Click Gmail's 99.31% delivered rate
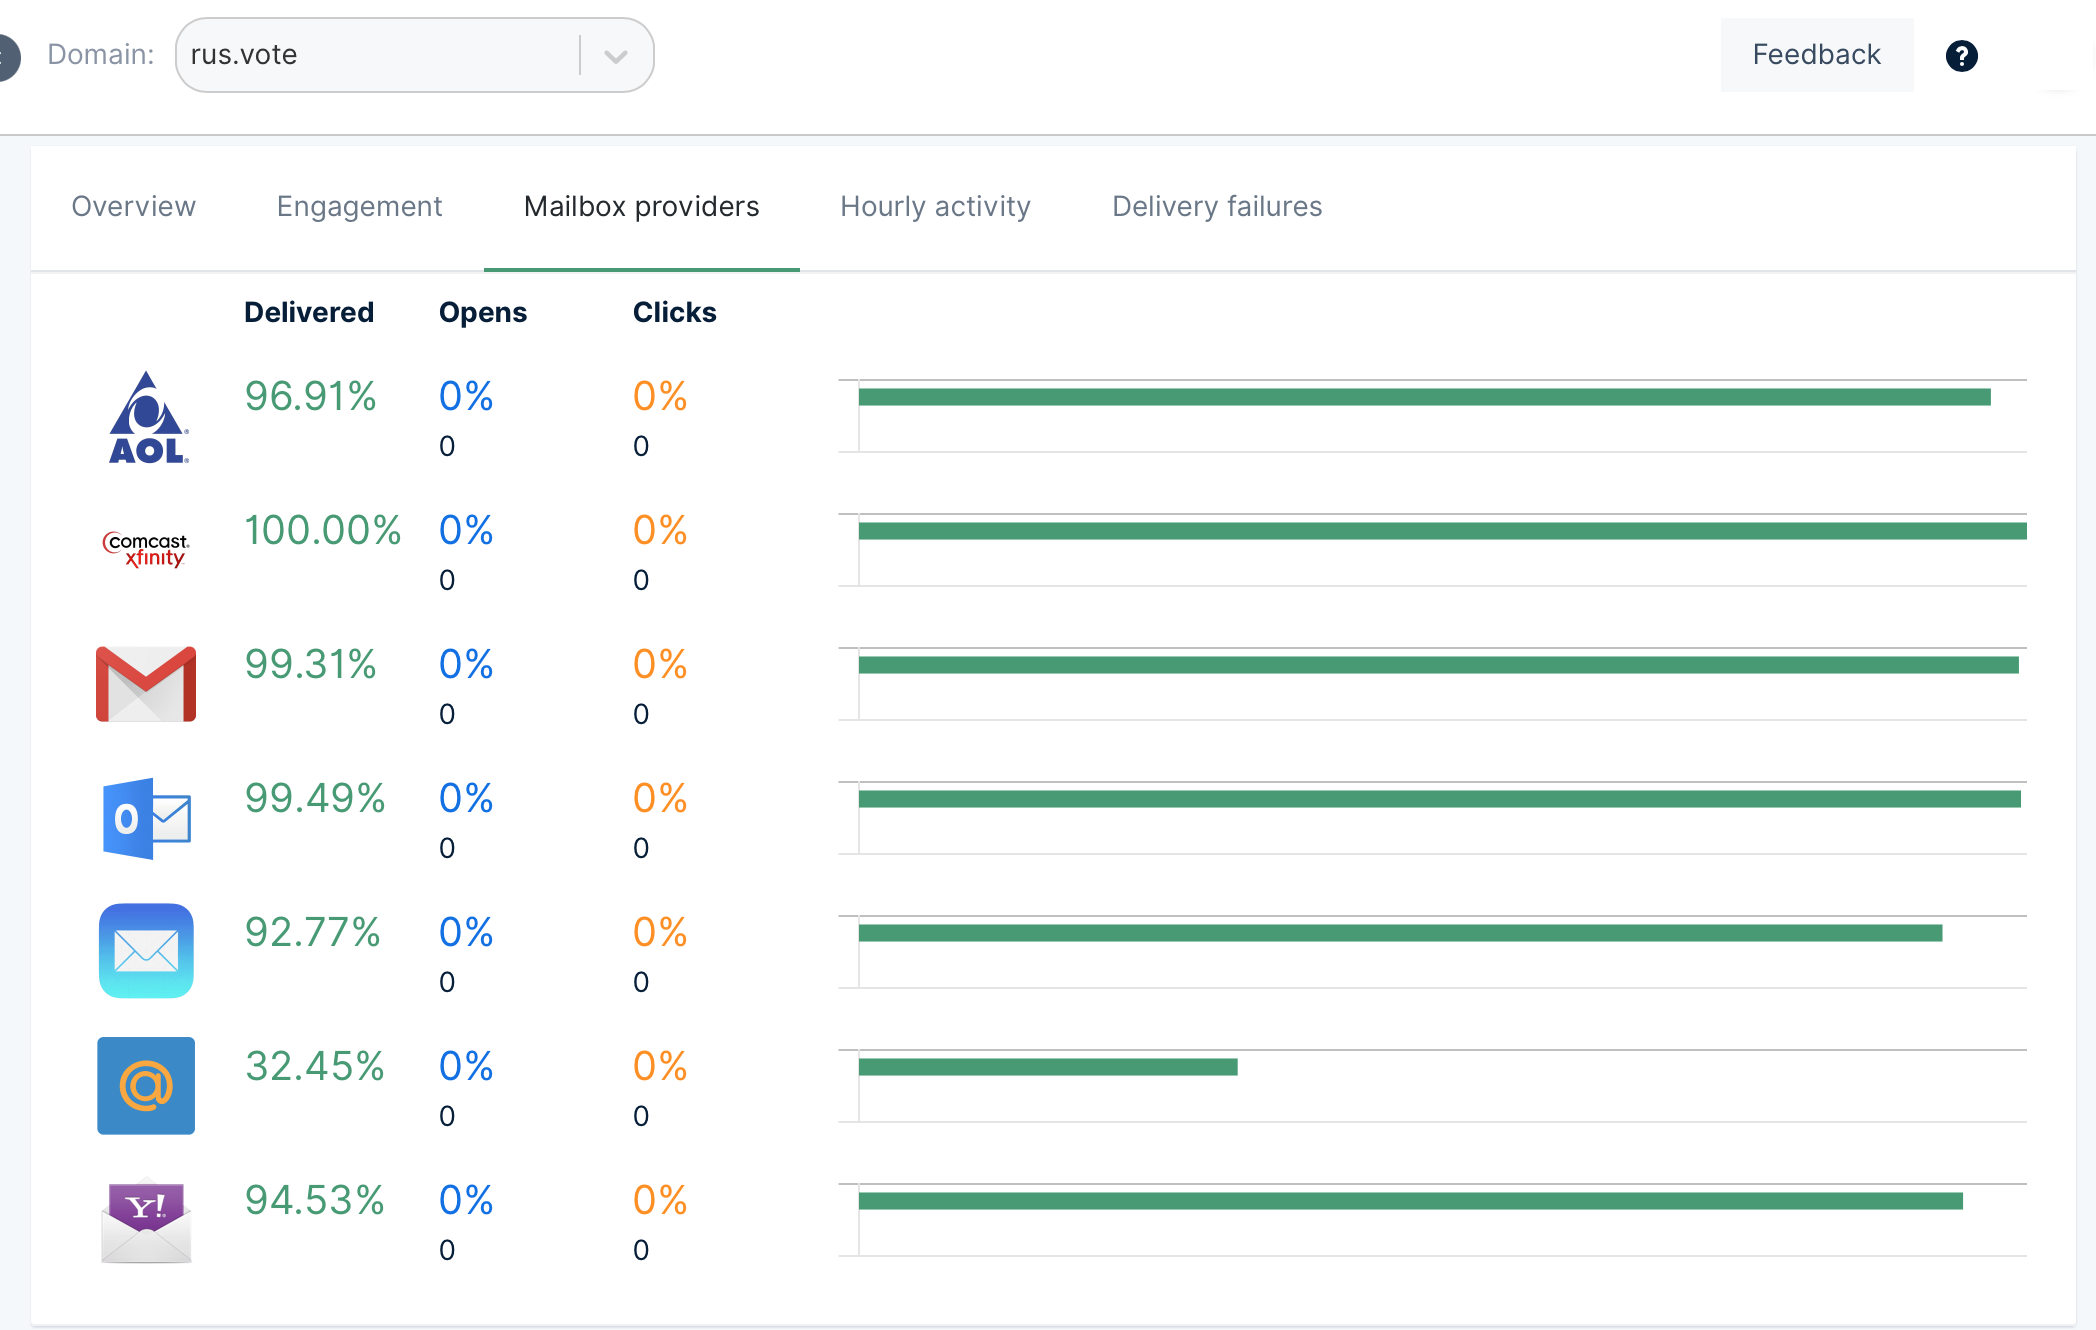 (311, 664)
